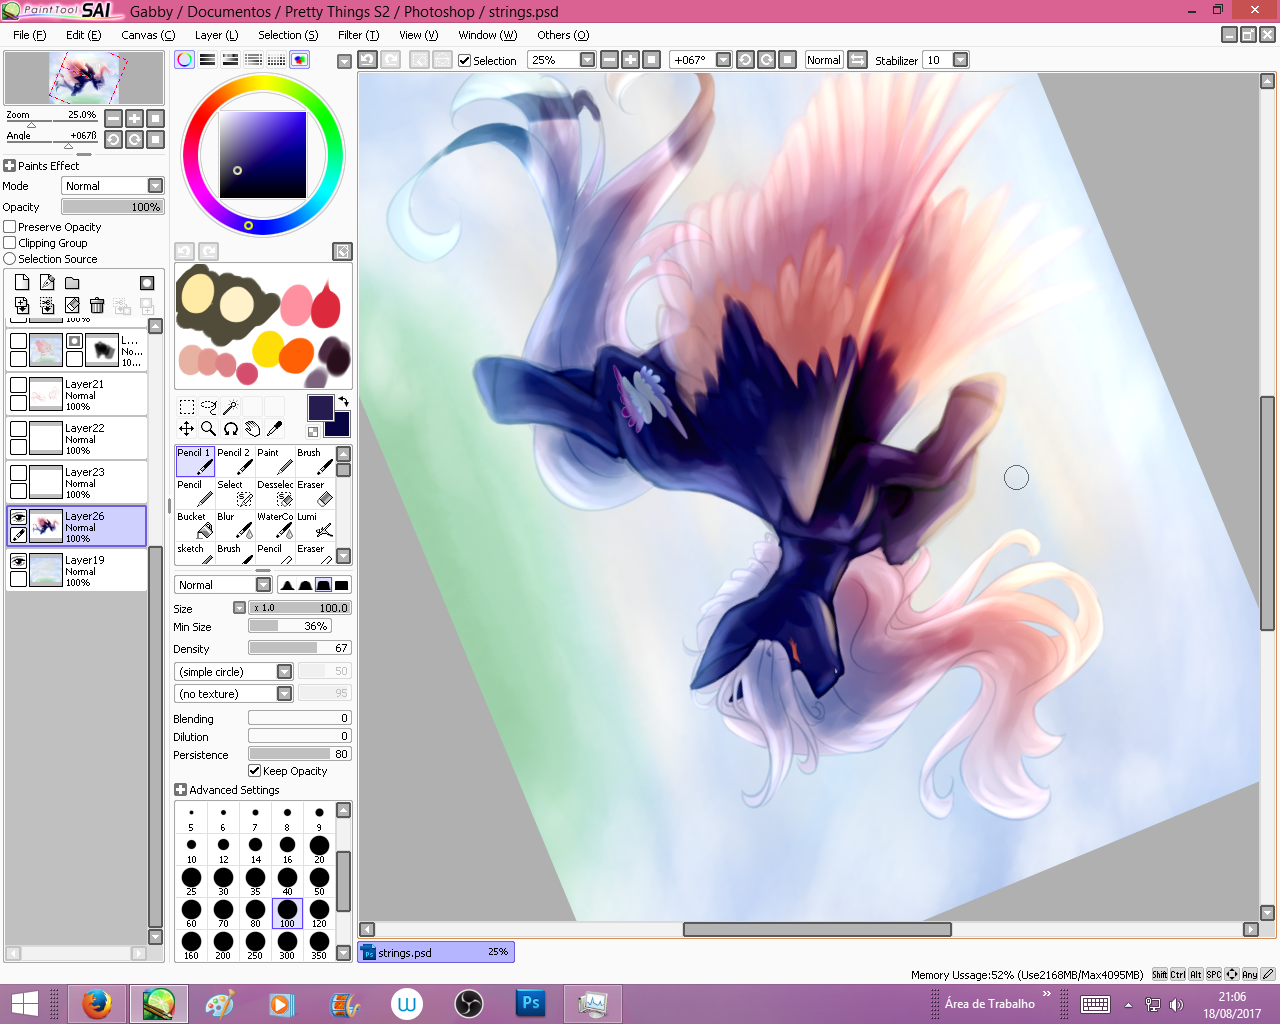Show Layer21 via its visibility box

coord(18,385)
